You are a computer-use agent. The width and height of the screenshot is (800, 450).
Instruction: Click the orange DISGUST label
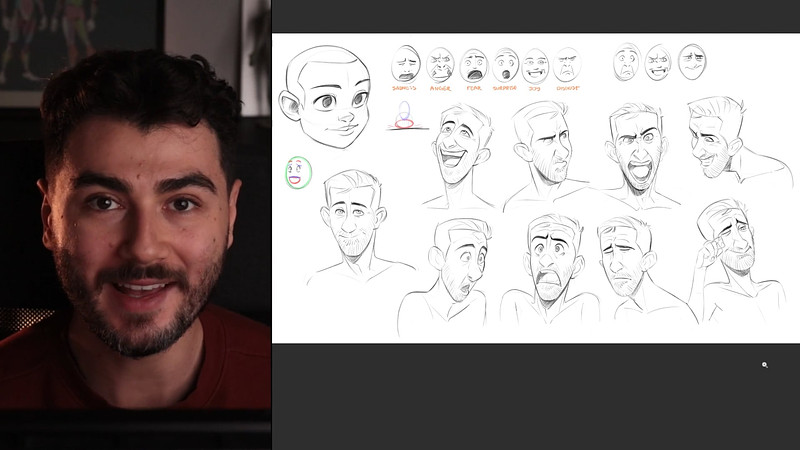pos(568,88)
